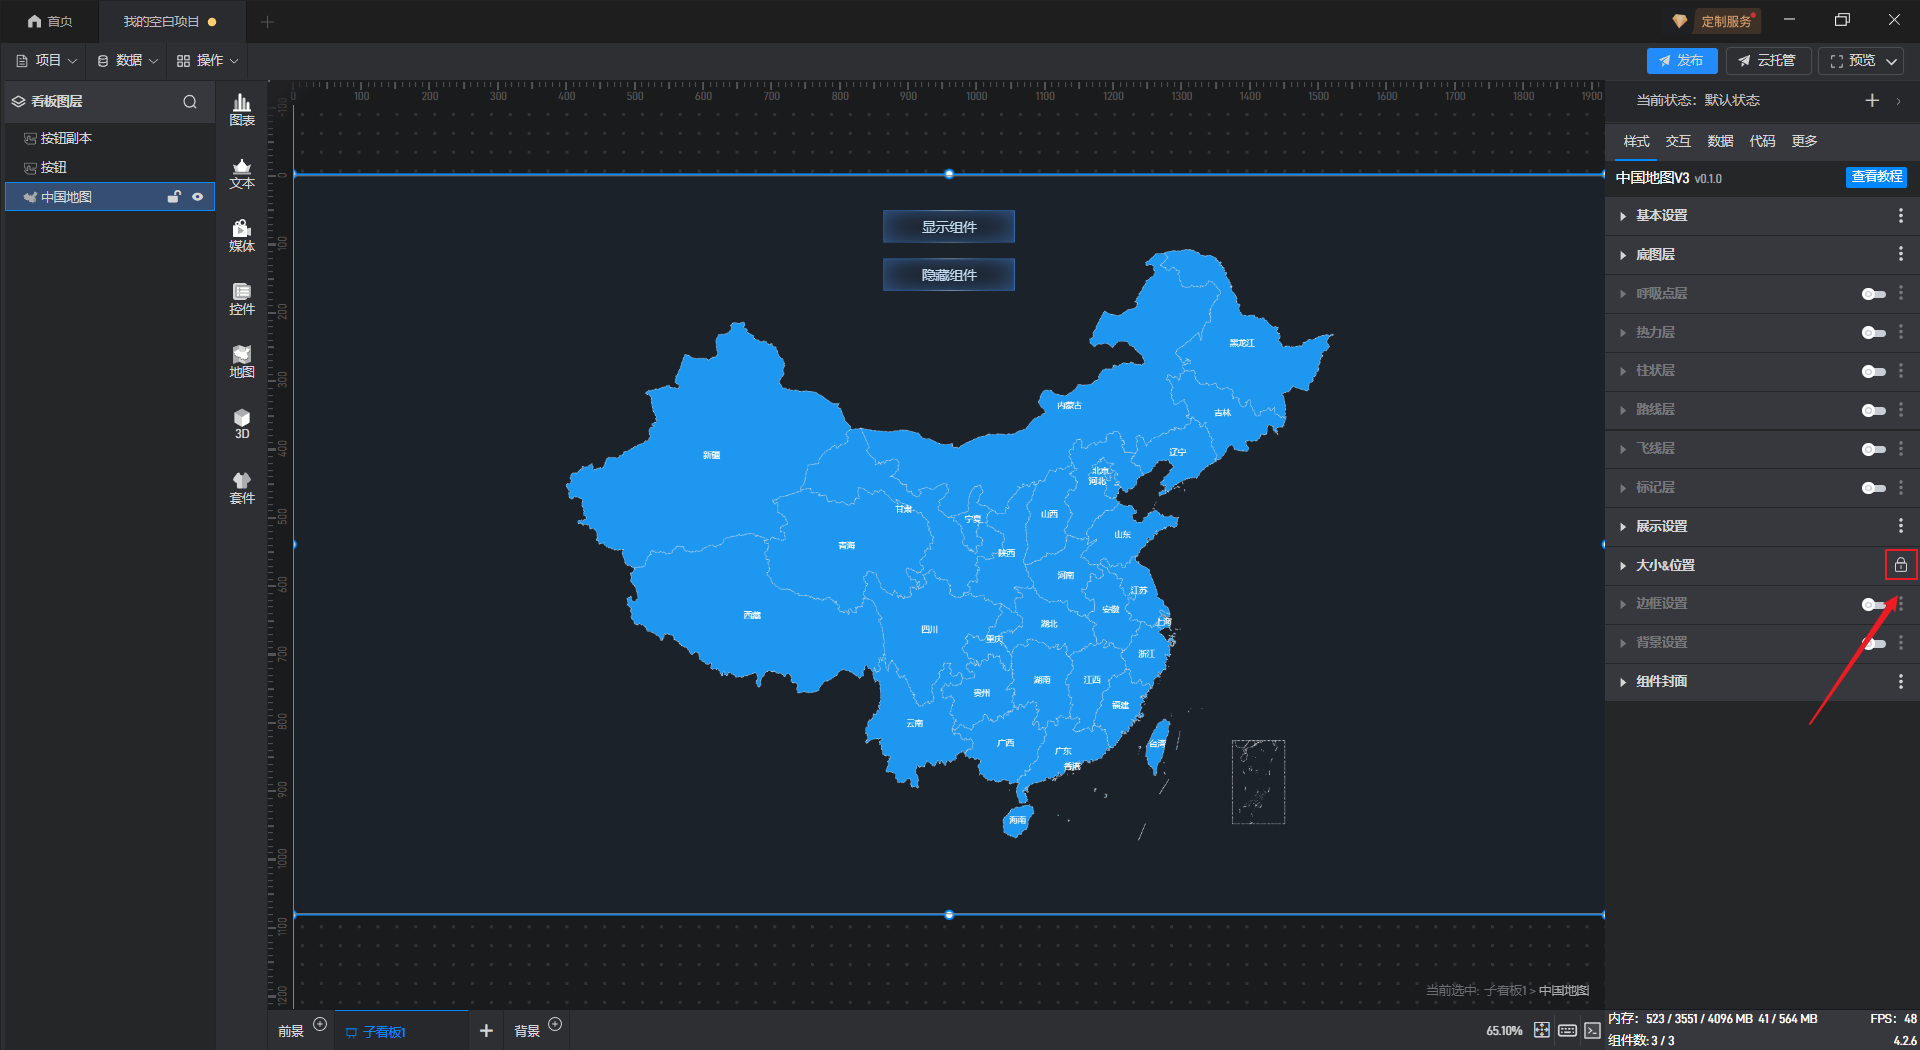Enable the 热力层 toggle switch

(x=1873, y=333)
